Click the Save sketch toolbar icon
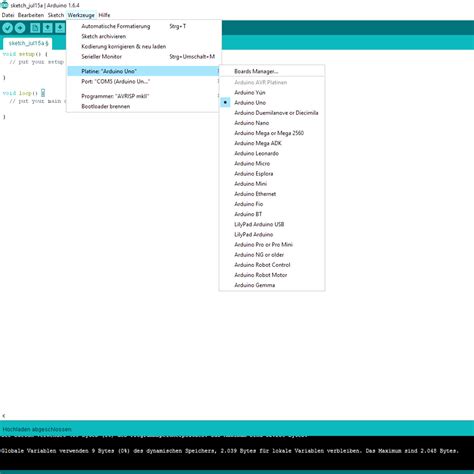 click(60, 28)
